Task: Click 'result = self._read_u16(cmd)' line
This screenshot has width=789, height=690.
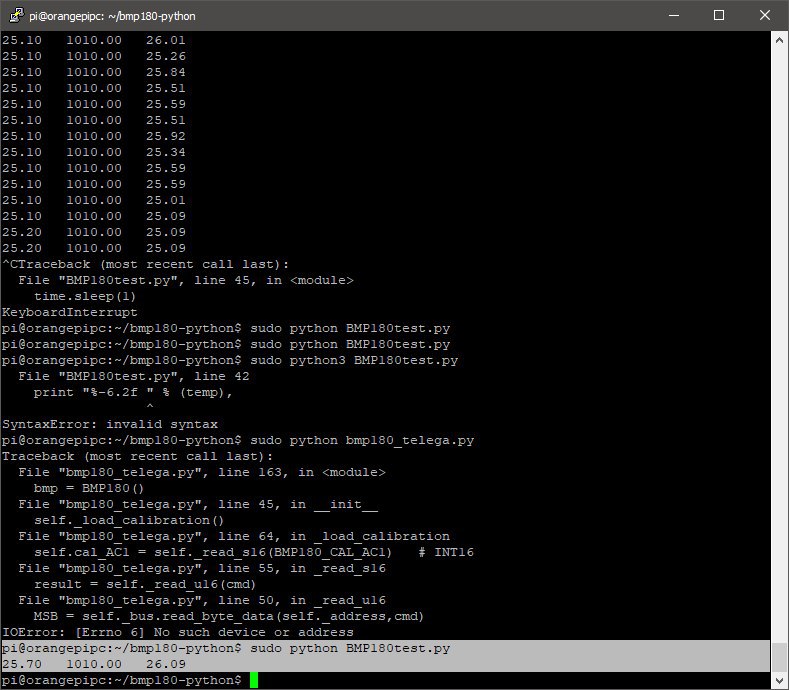Action: [x=145, y=584]
